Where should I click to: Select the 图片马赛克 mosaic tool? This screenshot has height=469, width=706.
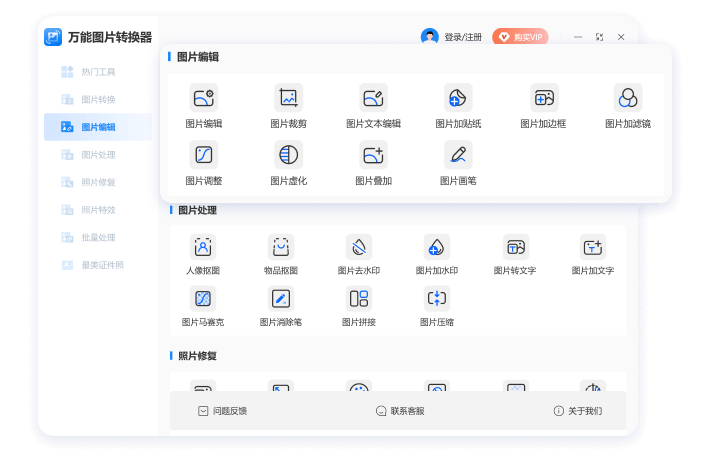point(203,298)
